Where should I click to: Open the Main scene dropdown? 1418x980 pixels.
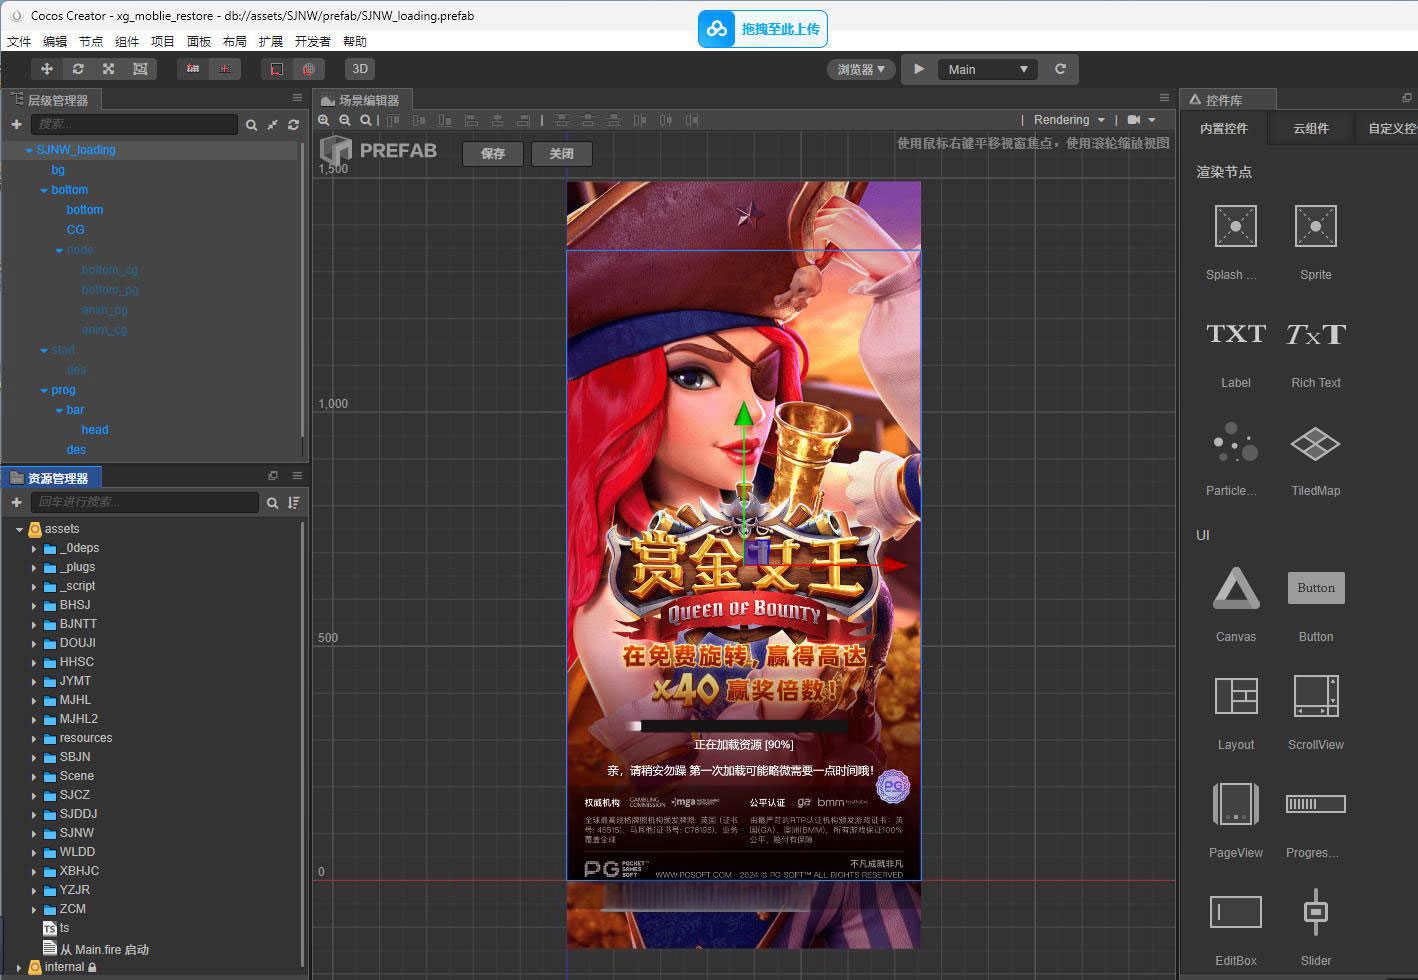(988, 69)
